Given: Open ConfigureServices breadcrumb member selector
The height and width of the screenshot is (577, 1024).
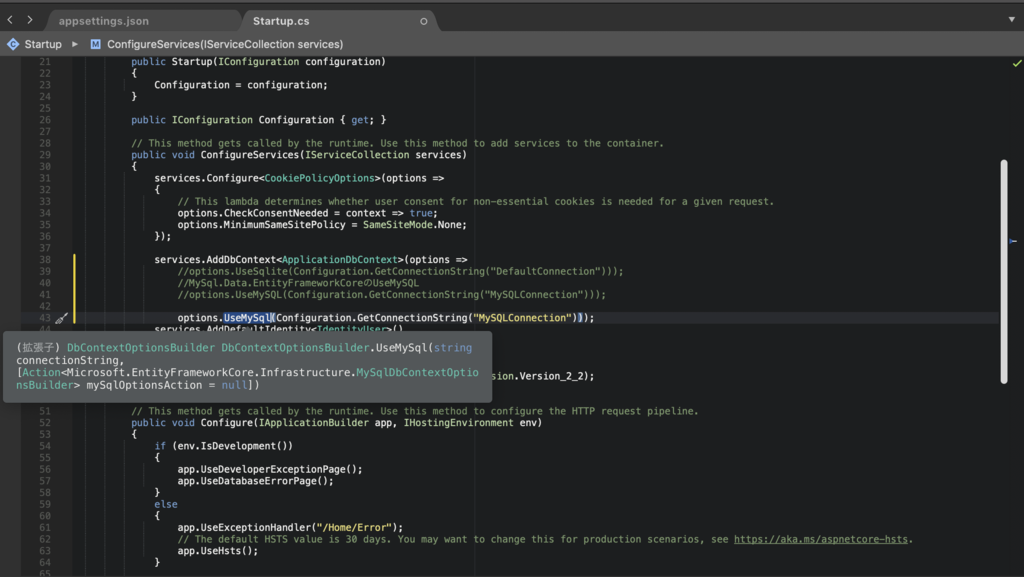Looking at the screenshot, I should pos(225,44).
